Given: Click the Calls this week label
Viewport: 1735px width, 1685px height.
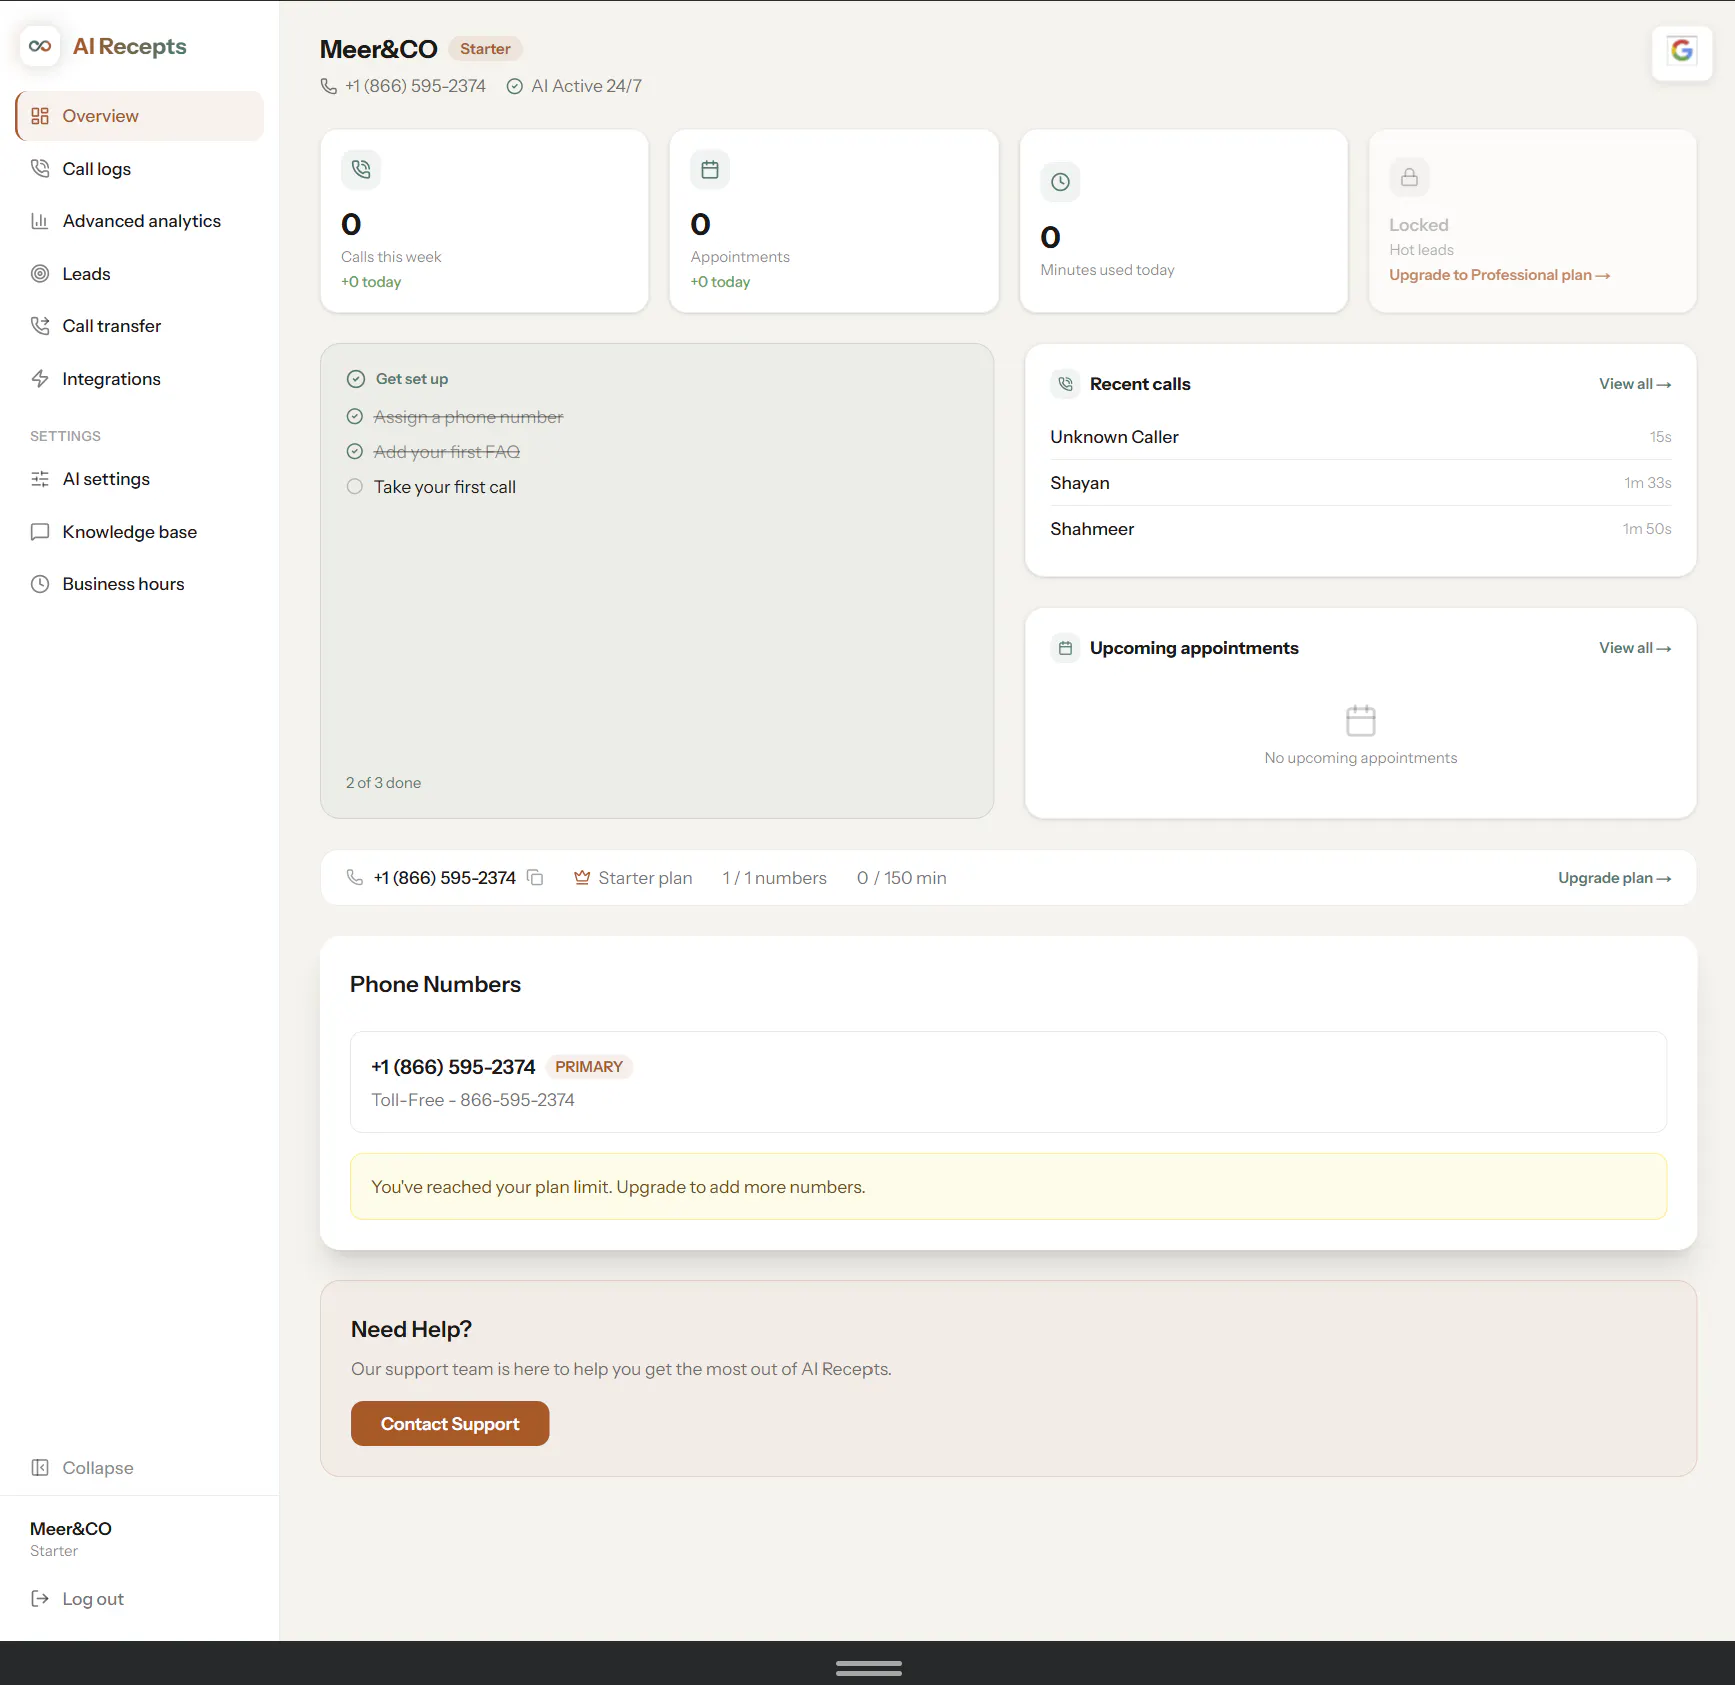Looking at the screenshot, I should coord(391,257).
